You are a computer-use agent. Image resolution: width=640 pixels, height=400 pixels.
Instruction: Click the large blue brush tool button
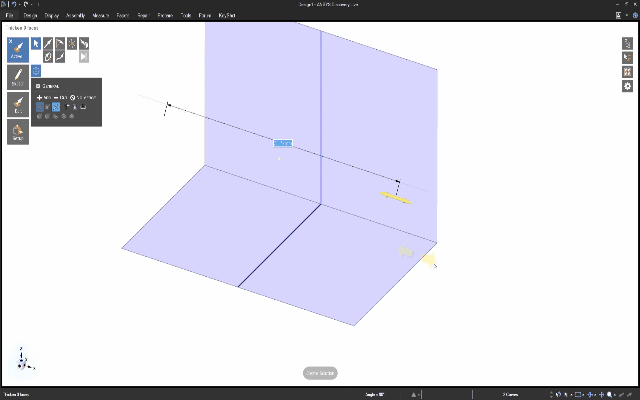tap(18, 50)
